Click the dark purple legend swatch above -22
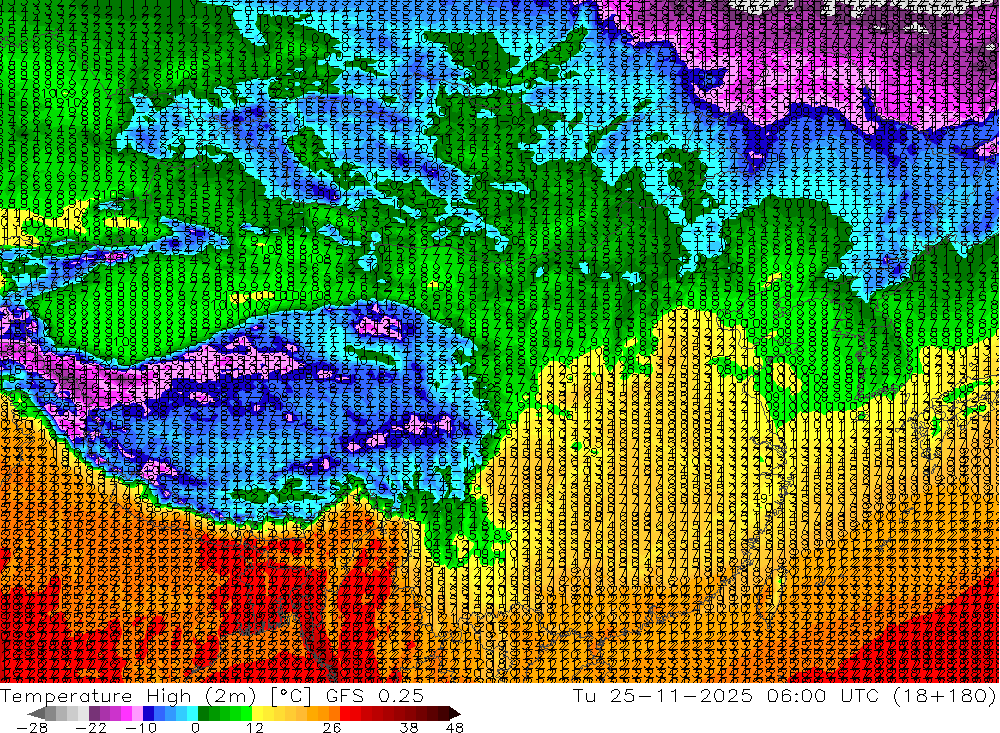The width and height of the screenshot is (1000, 733). tap(94, 714)
